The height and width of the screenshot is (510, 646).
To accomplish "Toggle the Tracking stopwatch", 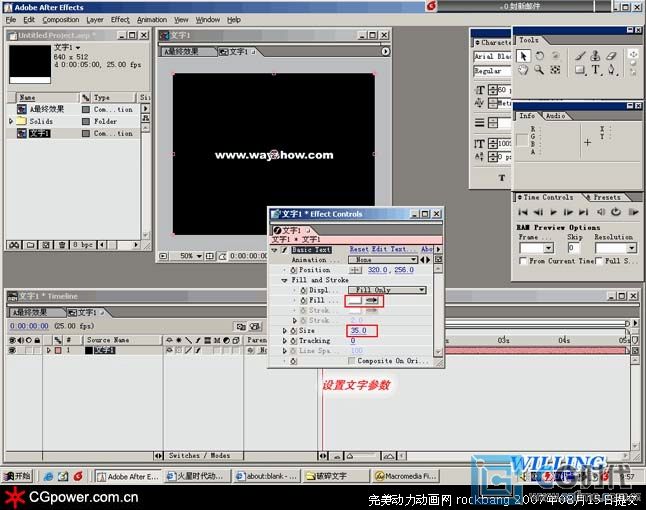I will point(293,341).
